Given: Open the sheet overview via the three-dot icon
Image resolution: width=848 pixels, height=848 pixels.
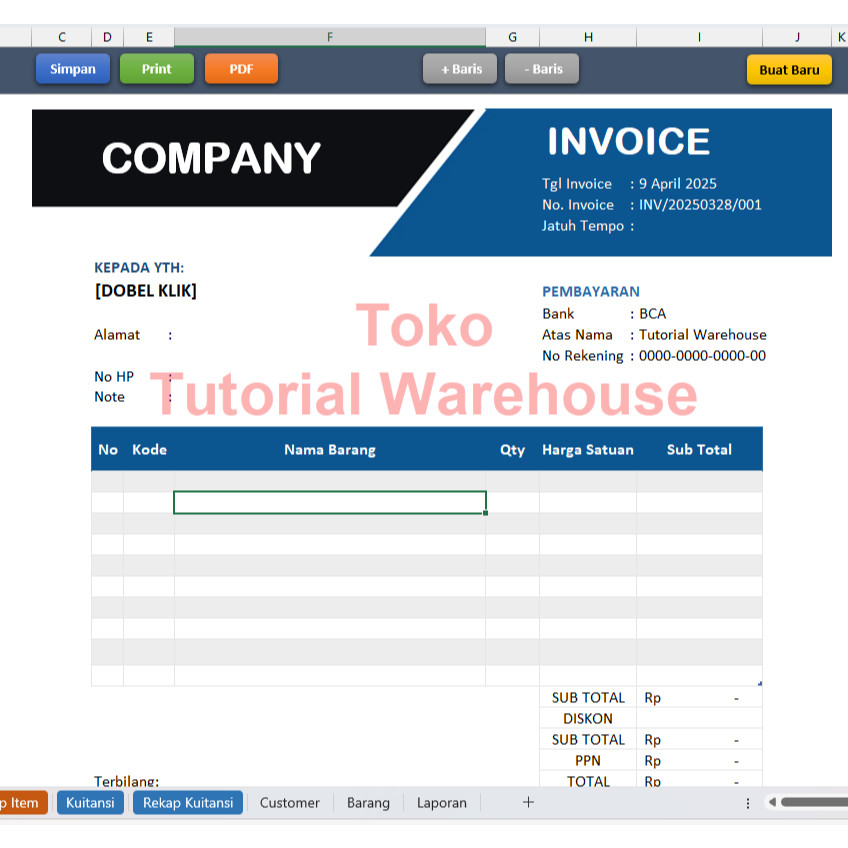Looking at the screenshot, I should [x=747, y=802].
